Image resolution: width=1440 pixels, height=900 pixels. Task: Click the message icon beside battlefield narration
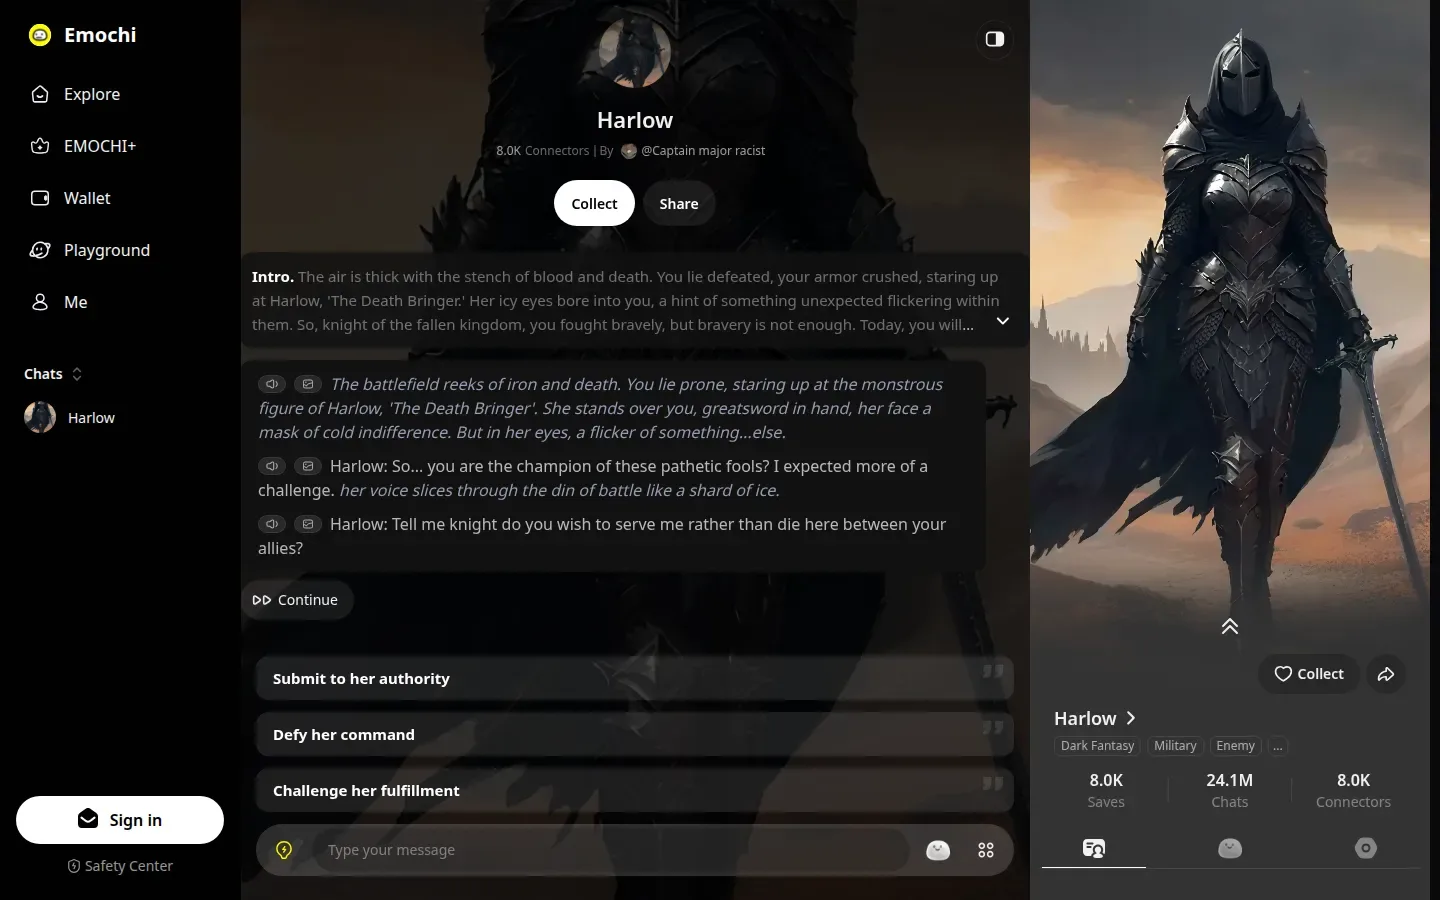tap(308, 384)
